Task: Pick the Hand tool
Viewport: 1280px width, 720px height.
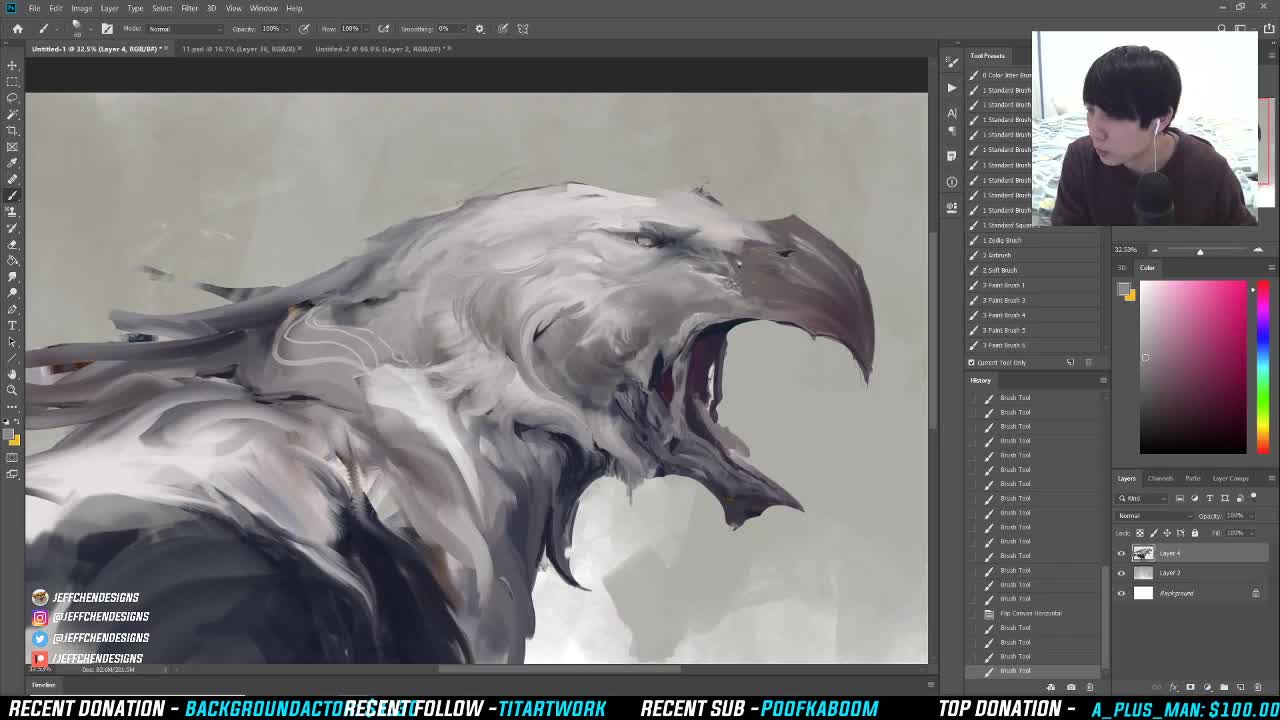Action: pos(13,374)
